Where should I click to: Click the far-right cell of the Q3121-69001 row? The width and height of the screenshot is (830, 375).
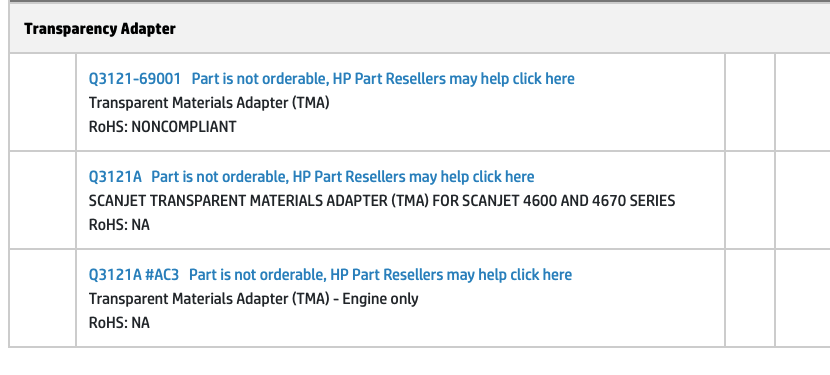[803, 102]
